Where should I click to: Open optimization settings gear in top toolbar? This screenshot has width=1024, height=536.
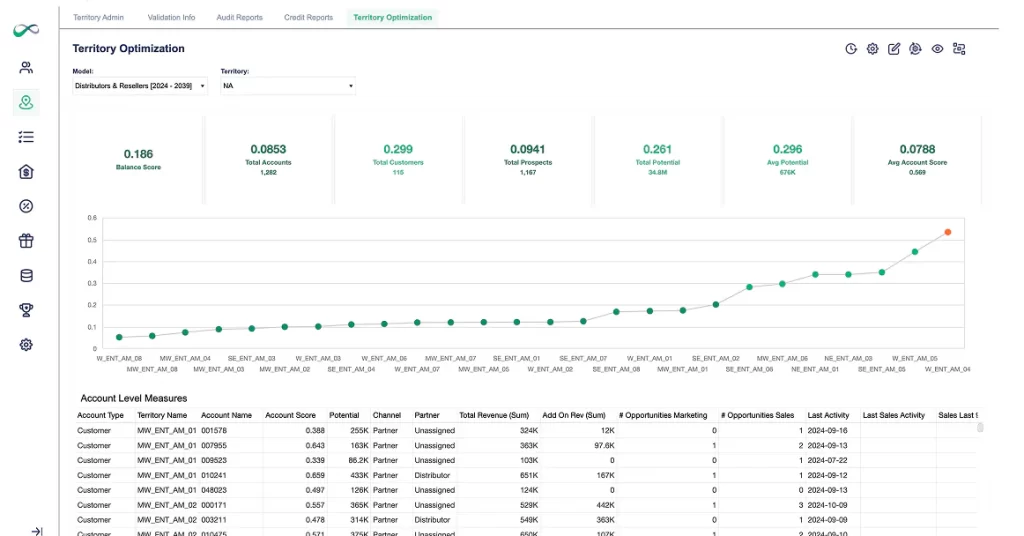(872, 49)
